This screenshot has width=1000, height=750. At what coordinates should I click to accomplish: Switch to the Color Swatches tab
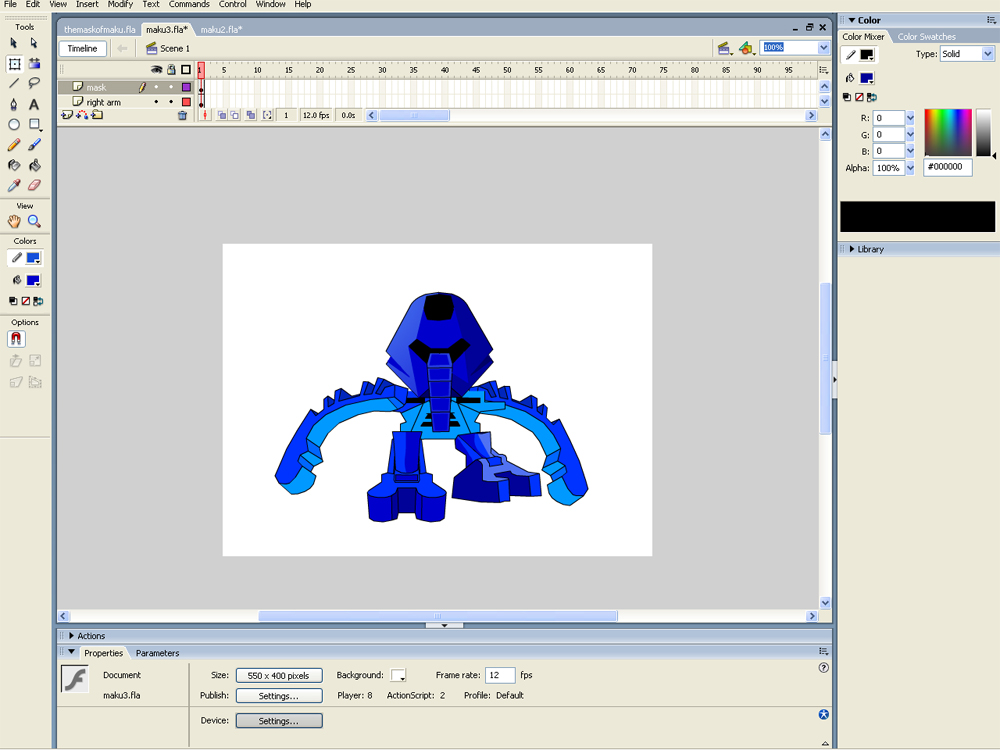pyautogui.click(x=926, y=37)
